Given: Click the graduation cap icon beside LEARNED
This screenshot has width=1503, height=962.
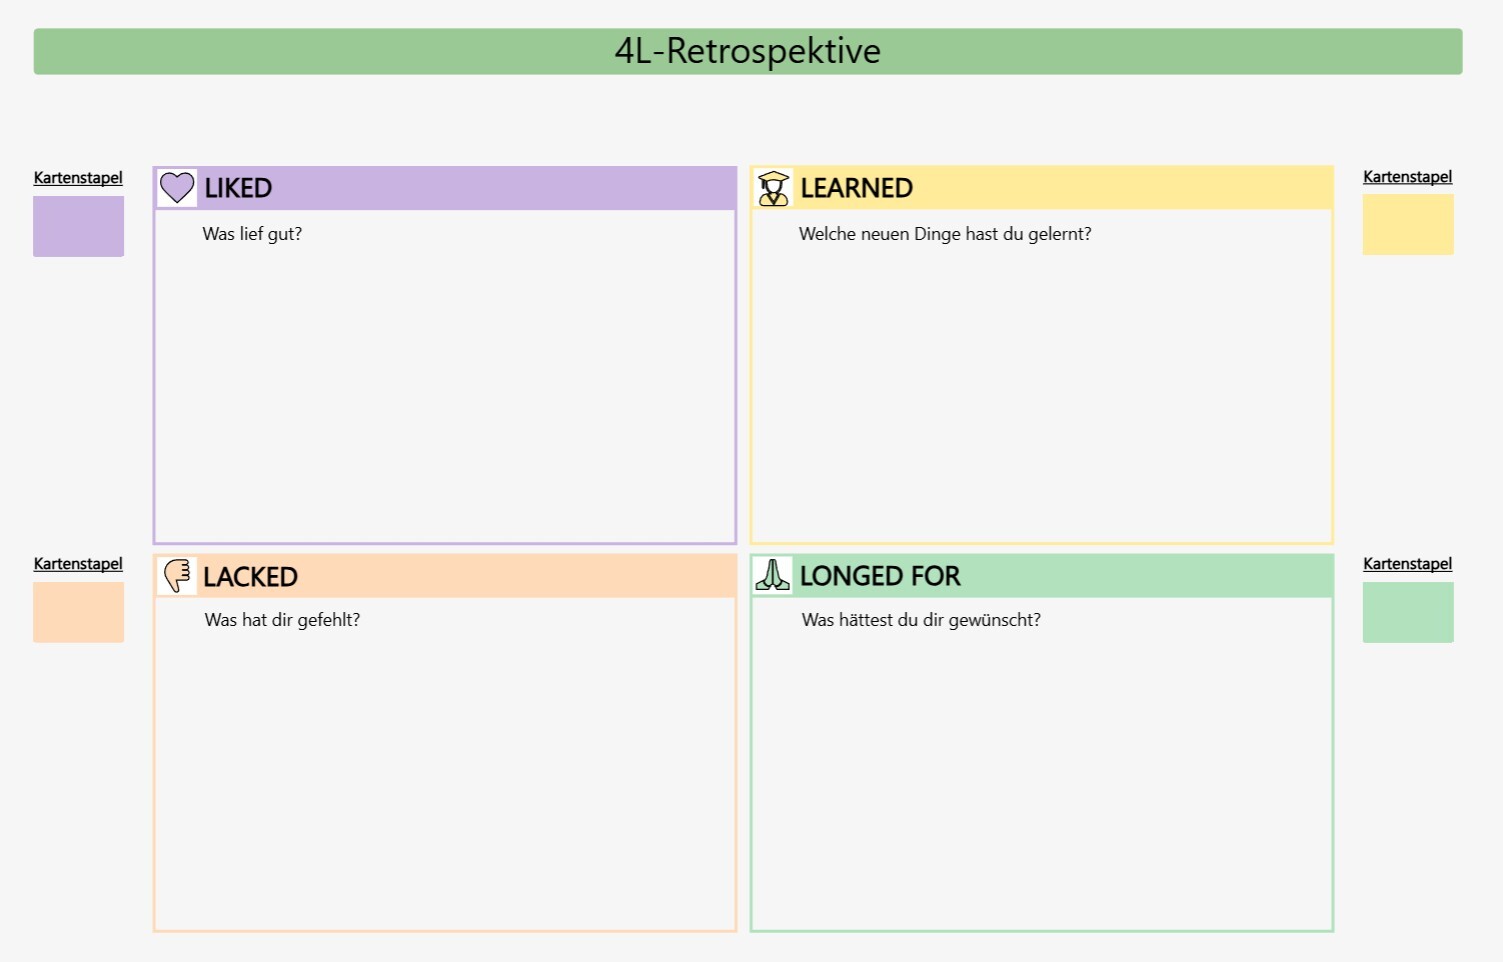Looking at the screenshot, I should 772,187.
